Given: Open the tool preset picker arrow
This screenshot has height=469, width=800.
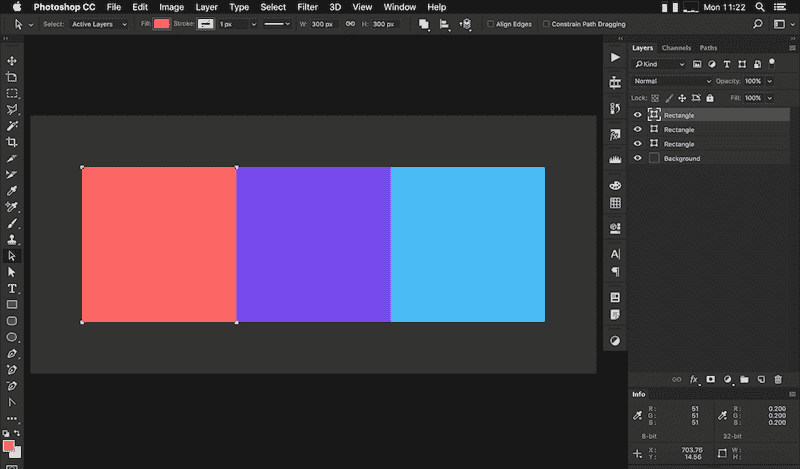Looking at the screenshot, I should pos(31,24).
